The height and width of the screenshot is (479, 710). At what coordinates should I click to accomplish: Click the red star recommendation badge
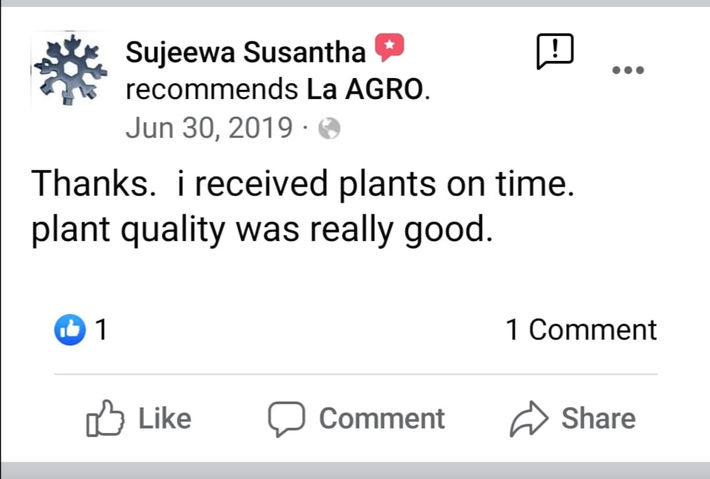[388, 48]
